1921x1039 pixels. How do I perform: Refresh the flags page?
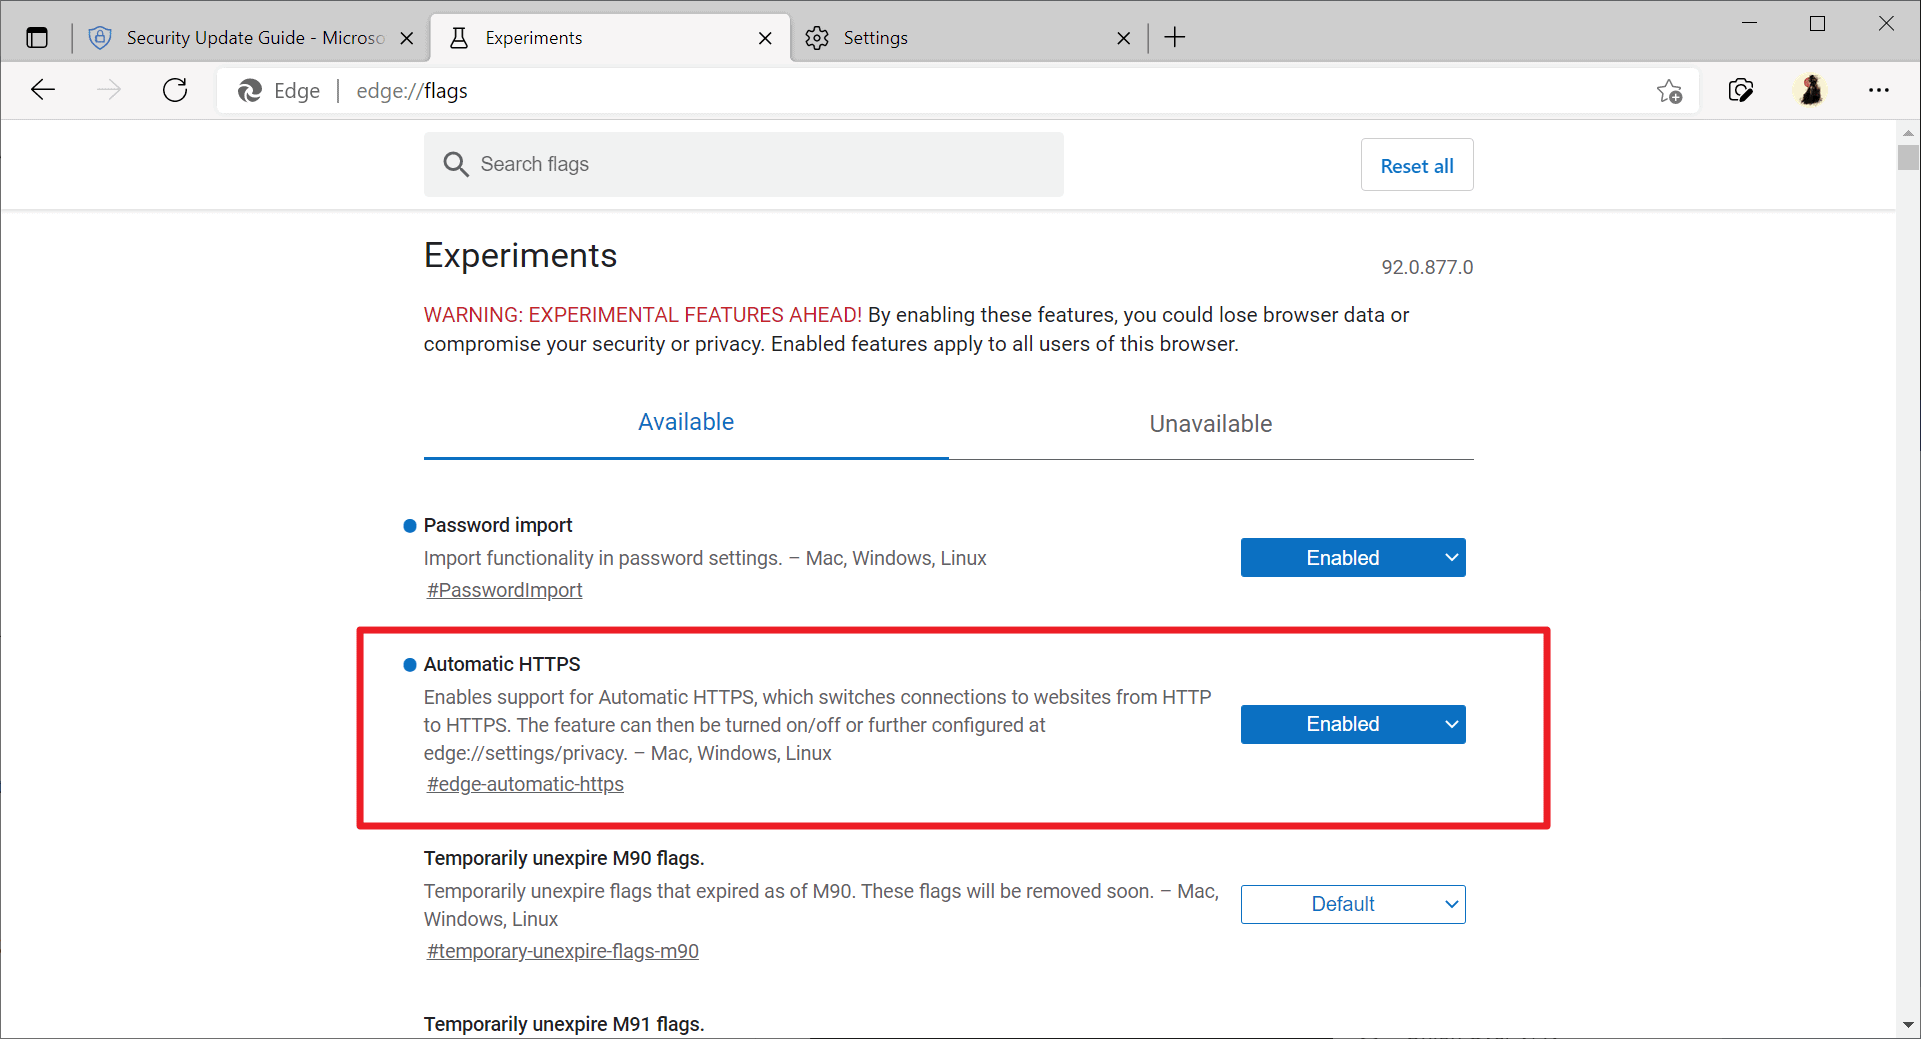(175, 90)
